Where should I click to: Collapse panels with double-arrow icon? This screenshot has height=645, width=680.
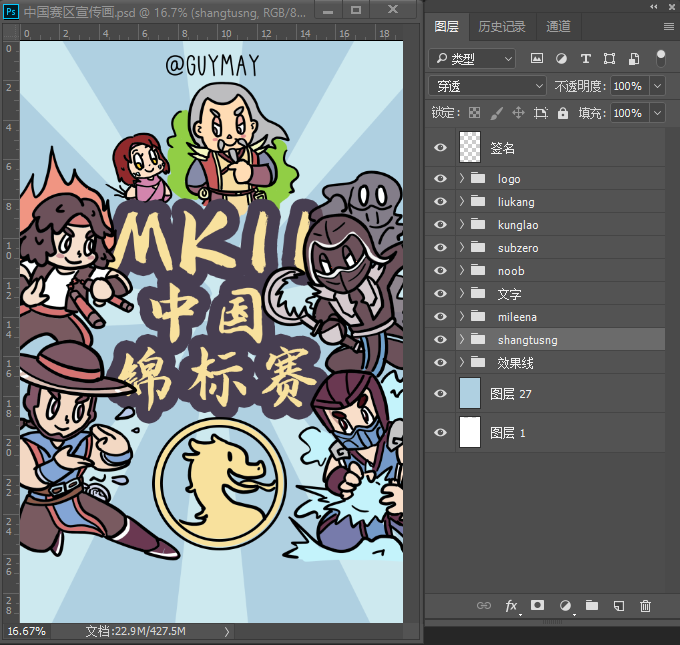[x=654, y=6]
